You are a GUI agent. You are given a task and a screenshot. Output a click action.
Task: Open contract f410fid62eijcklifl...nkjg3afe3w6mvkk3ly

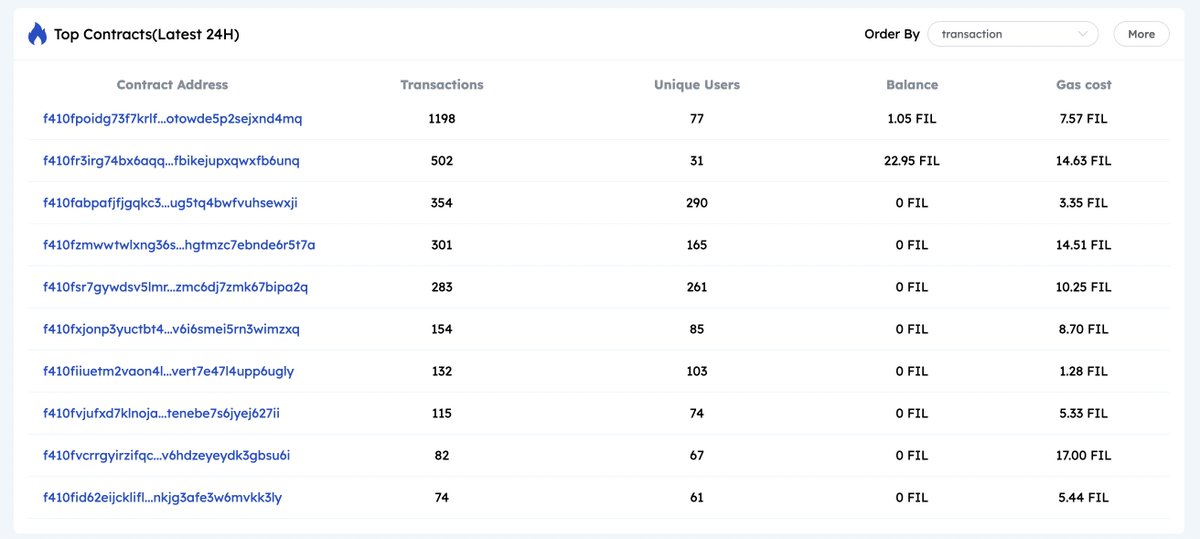click(162, 497)
